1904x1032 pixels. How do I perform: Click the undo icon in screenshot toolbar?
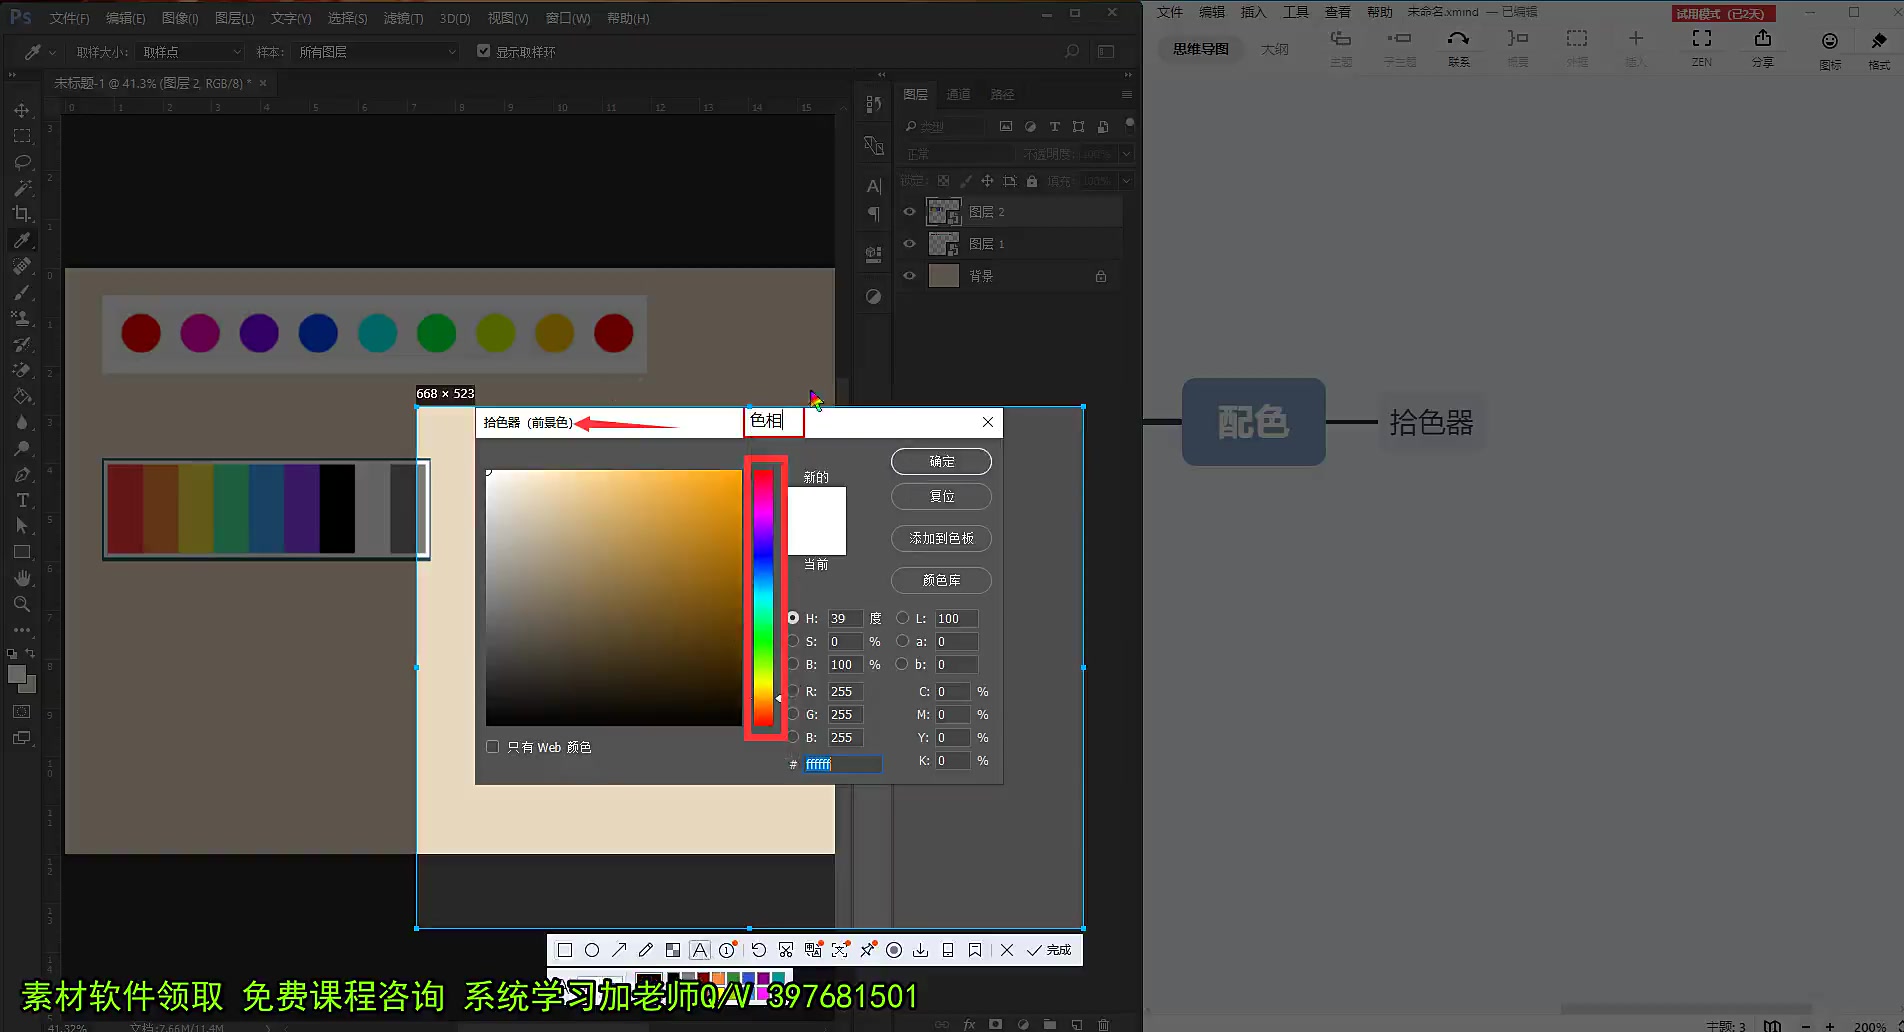coord(759,950)
